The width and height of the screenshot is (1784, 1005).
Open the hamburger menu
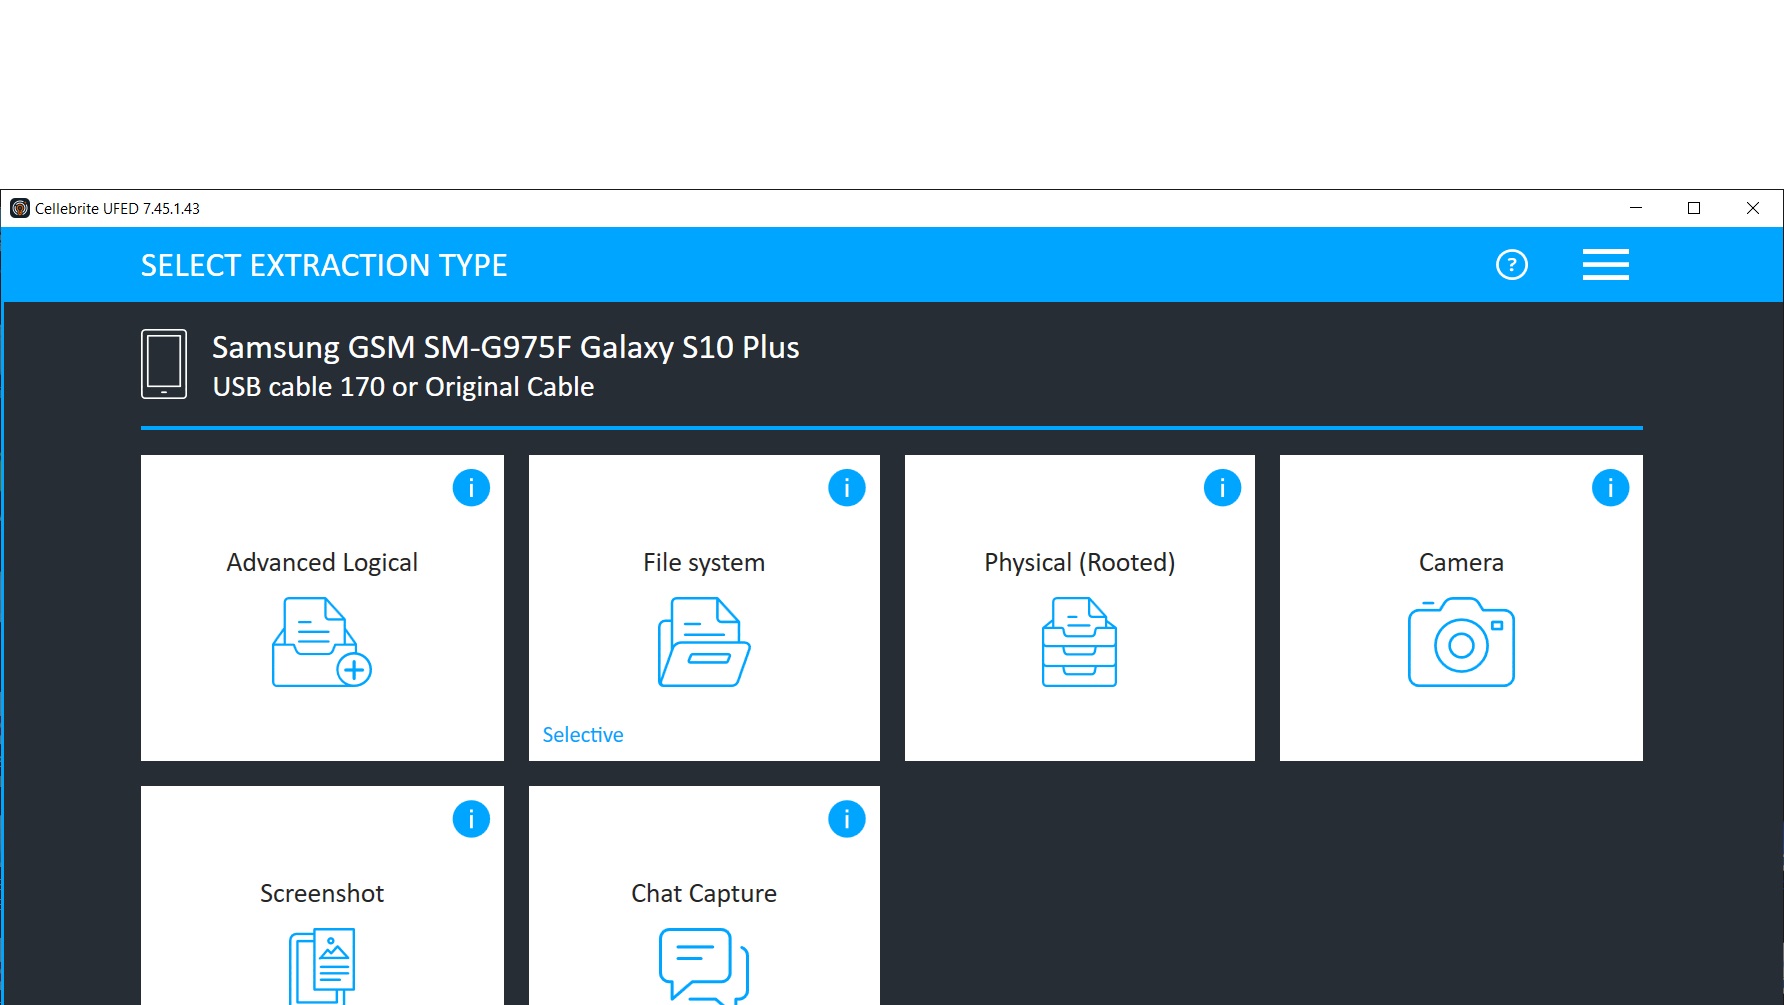pos(1605,265)
